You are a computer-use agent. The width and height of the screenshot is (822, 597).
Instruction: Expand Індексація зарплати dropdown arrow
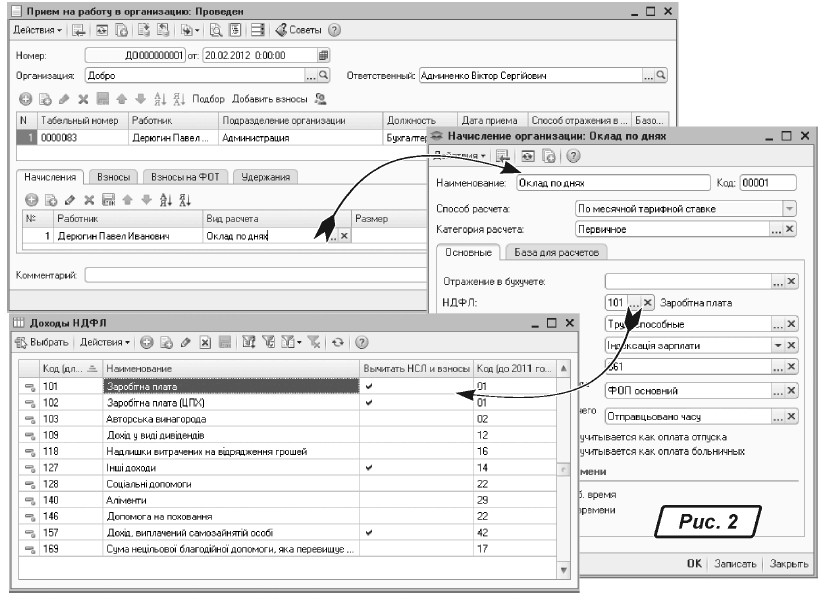tap(776, 345)
